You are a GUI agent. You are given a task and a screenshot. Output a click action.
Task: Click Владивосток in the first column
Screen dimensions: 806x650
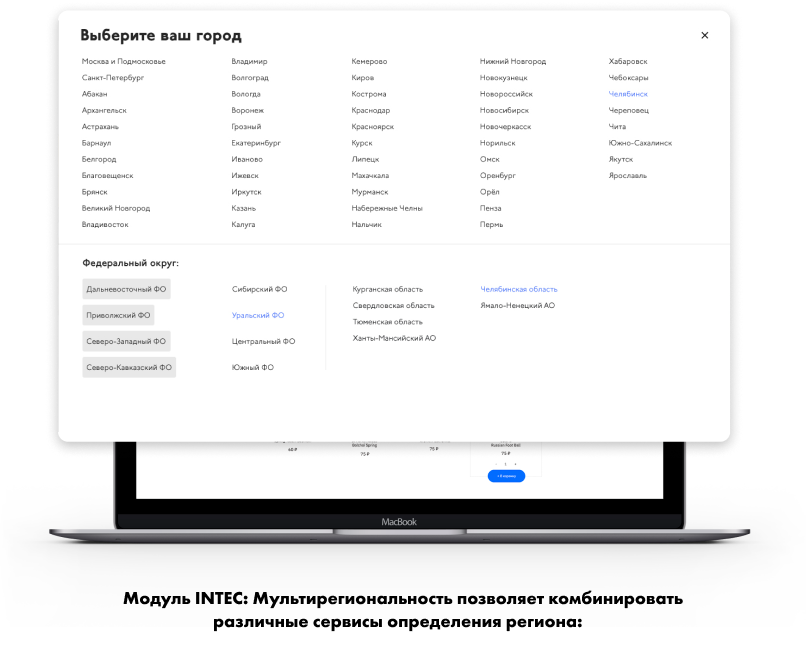(x=105, y=224)
